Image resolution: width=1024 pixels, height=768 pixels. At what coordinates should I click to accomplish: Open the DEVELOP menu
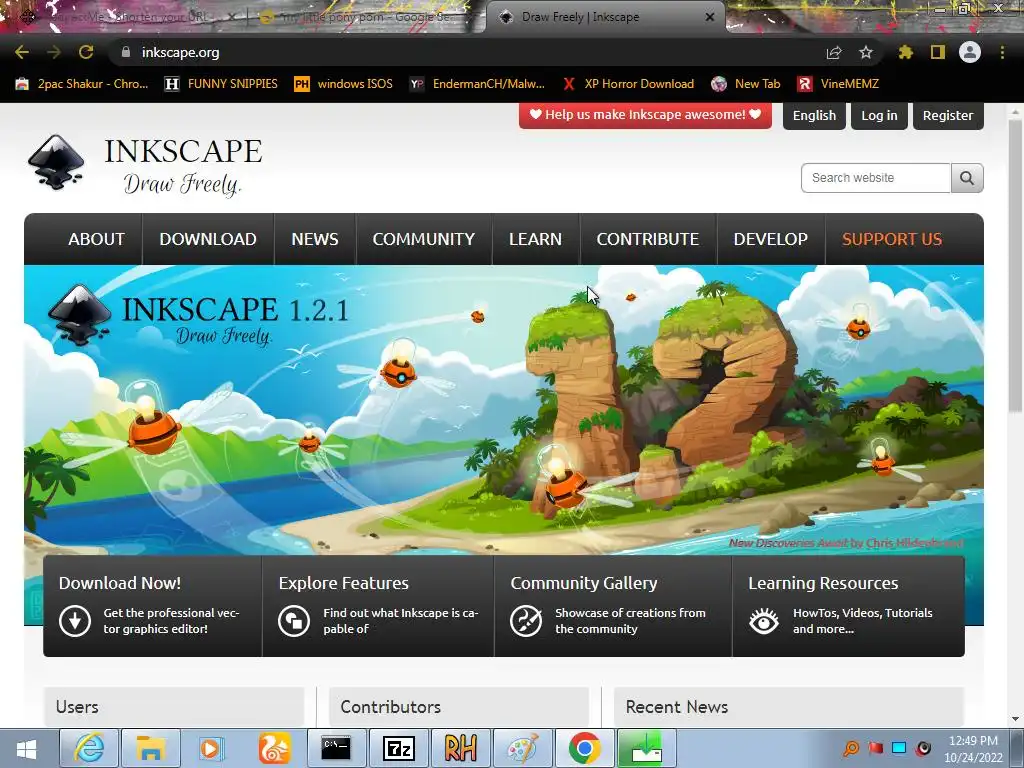click(x=770, y=239)
